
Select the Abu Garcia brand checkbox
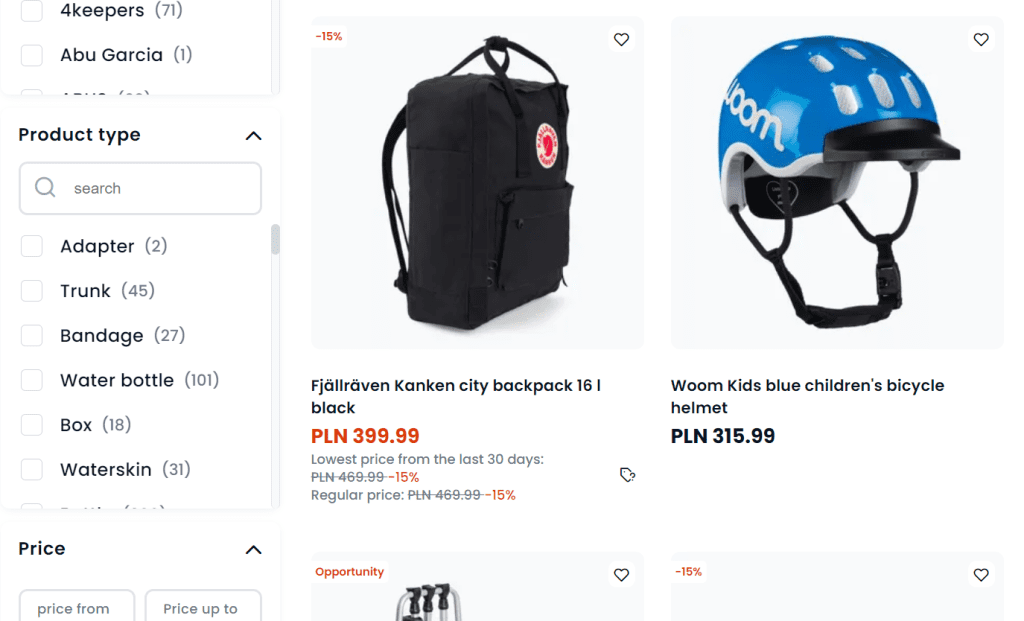(x=32, y=55)
